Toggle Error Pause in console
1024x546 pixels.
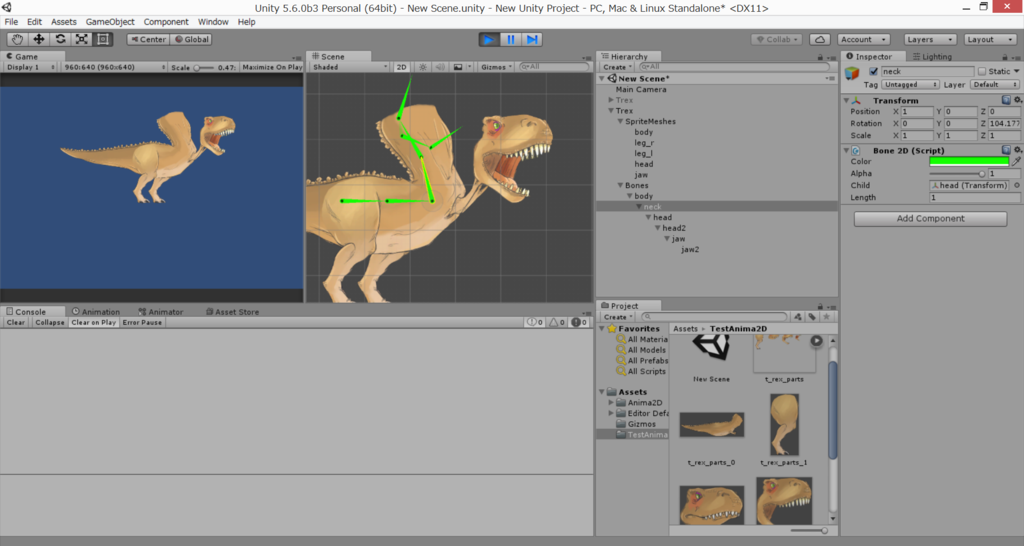click(142, 323)
